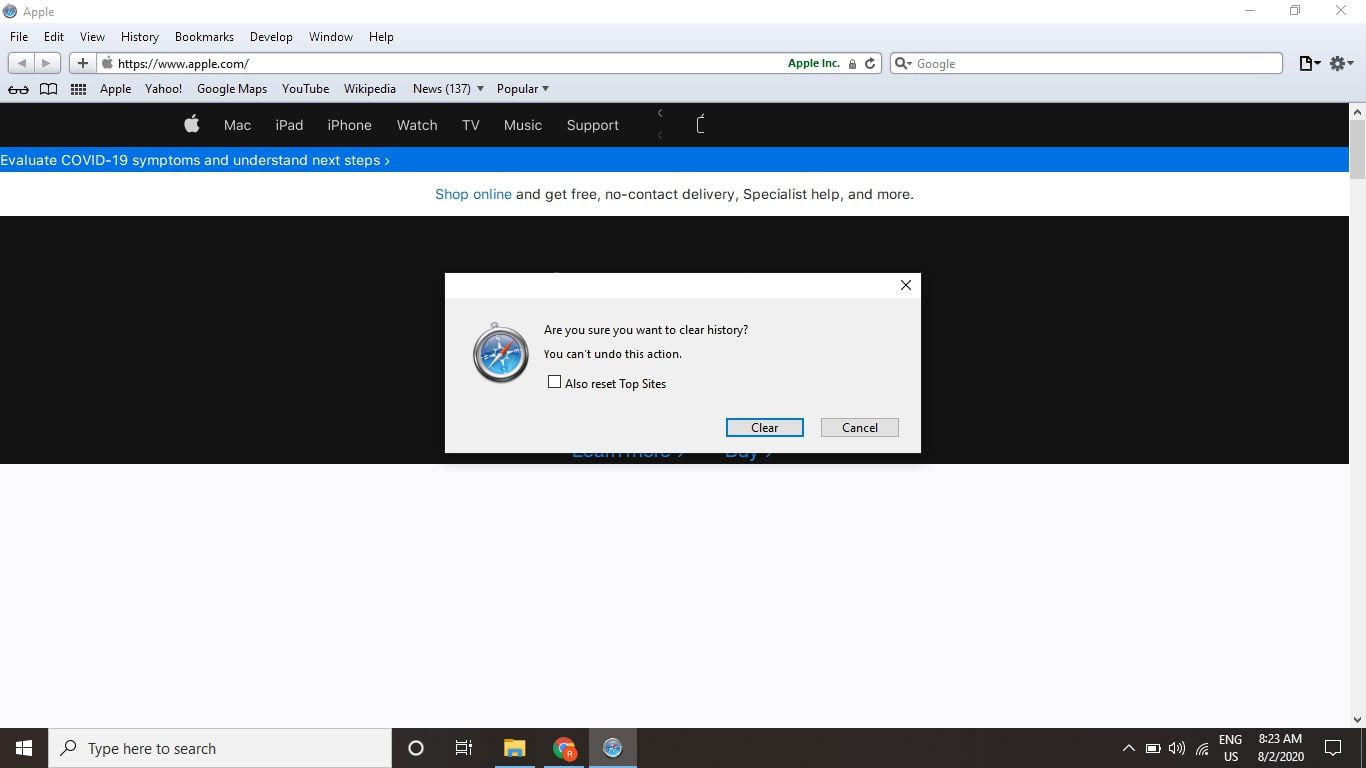Go to iPhone in Apple navigation

click(349, 125)
